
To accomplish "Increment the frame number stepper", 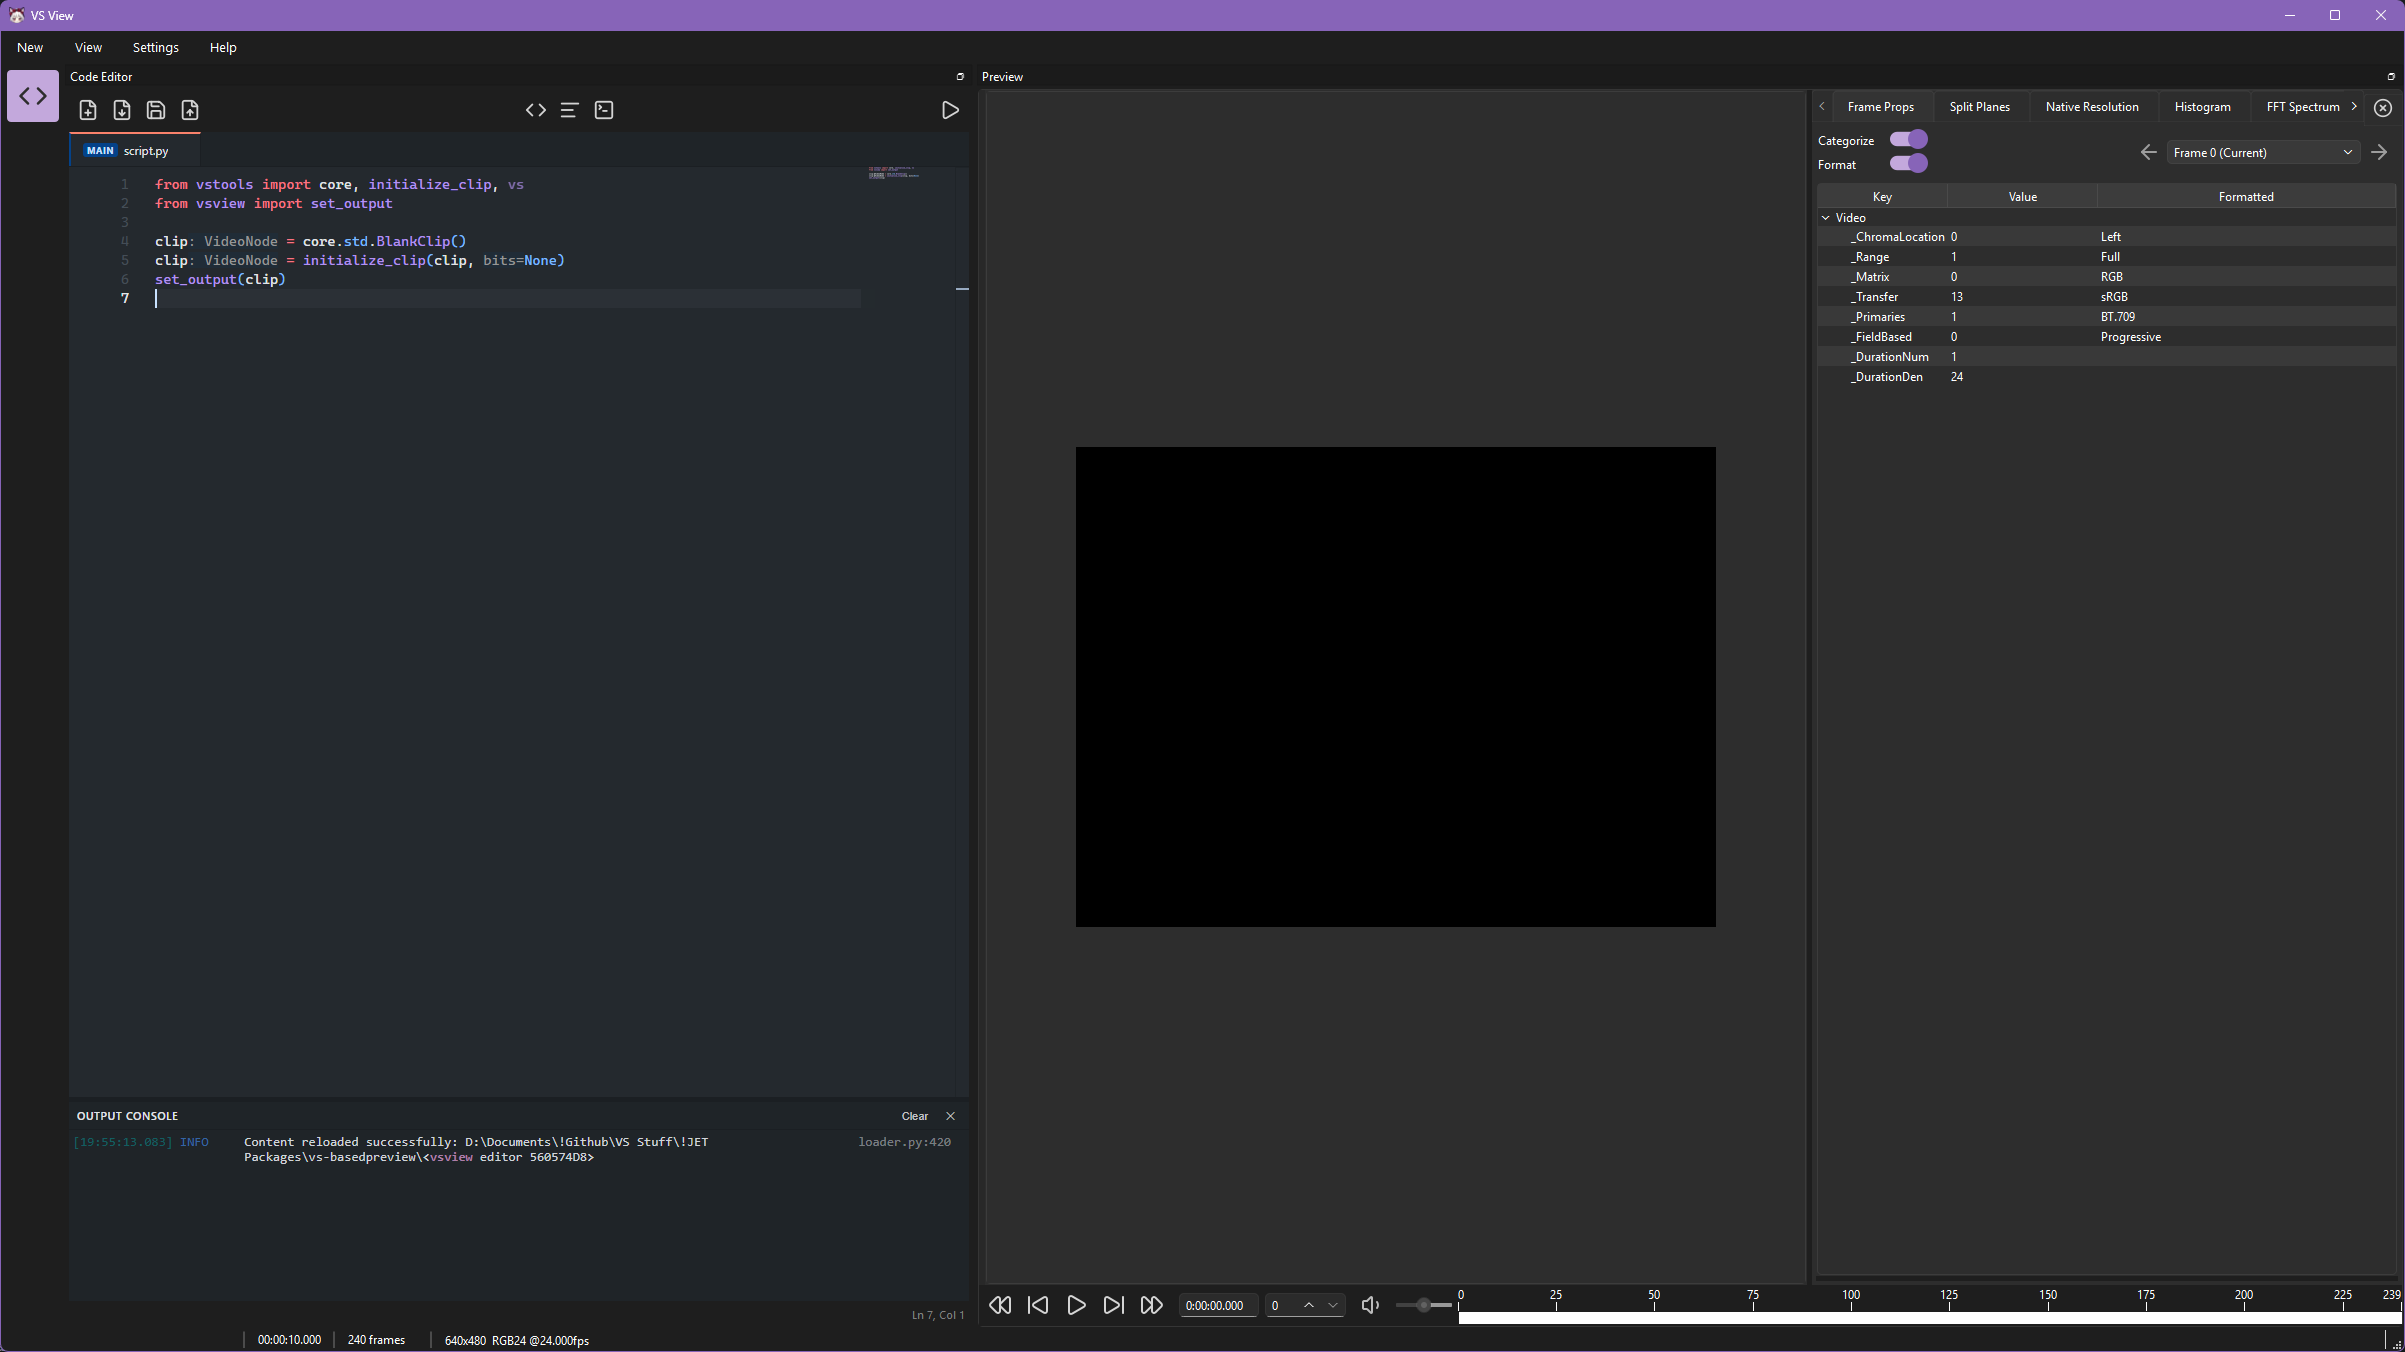I will point(1309,1305).
